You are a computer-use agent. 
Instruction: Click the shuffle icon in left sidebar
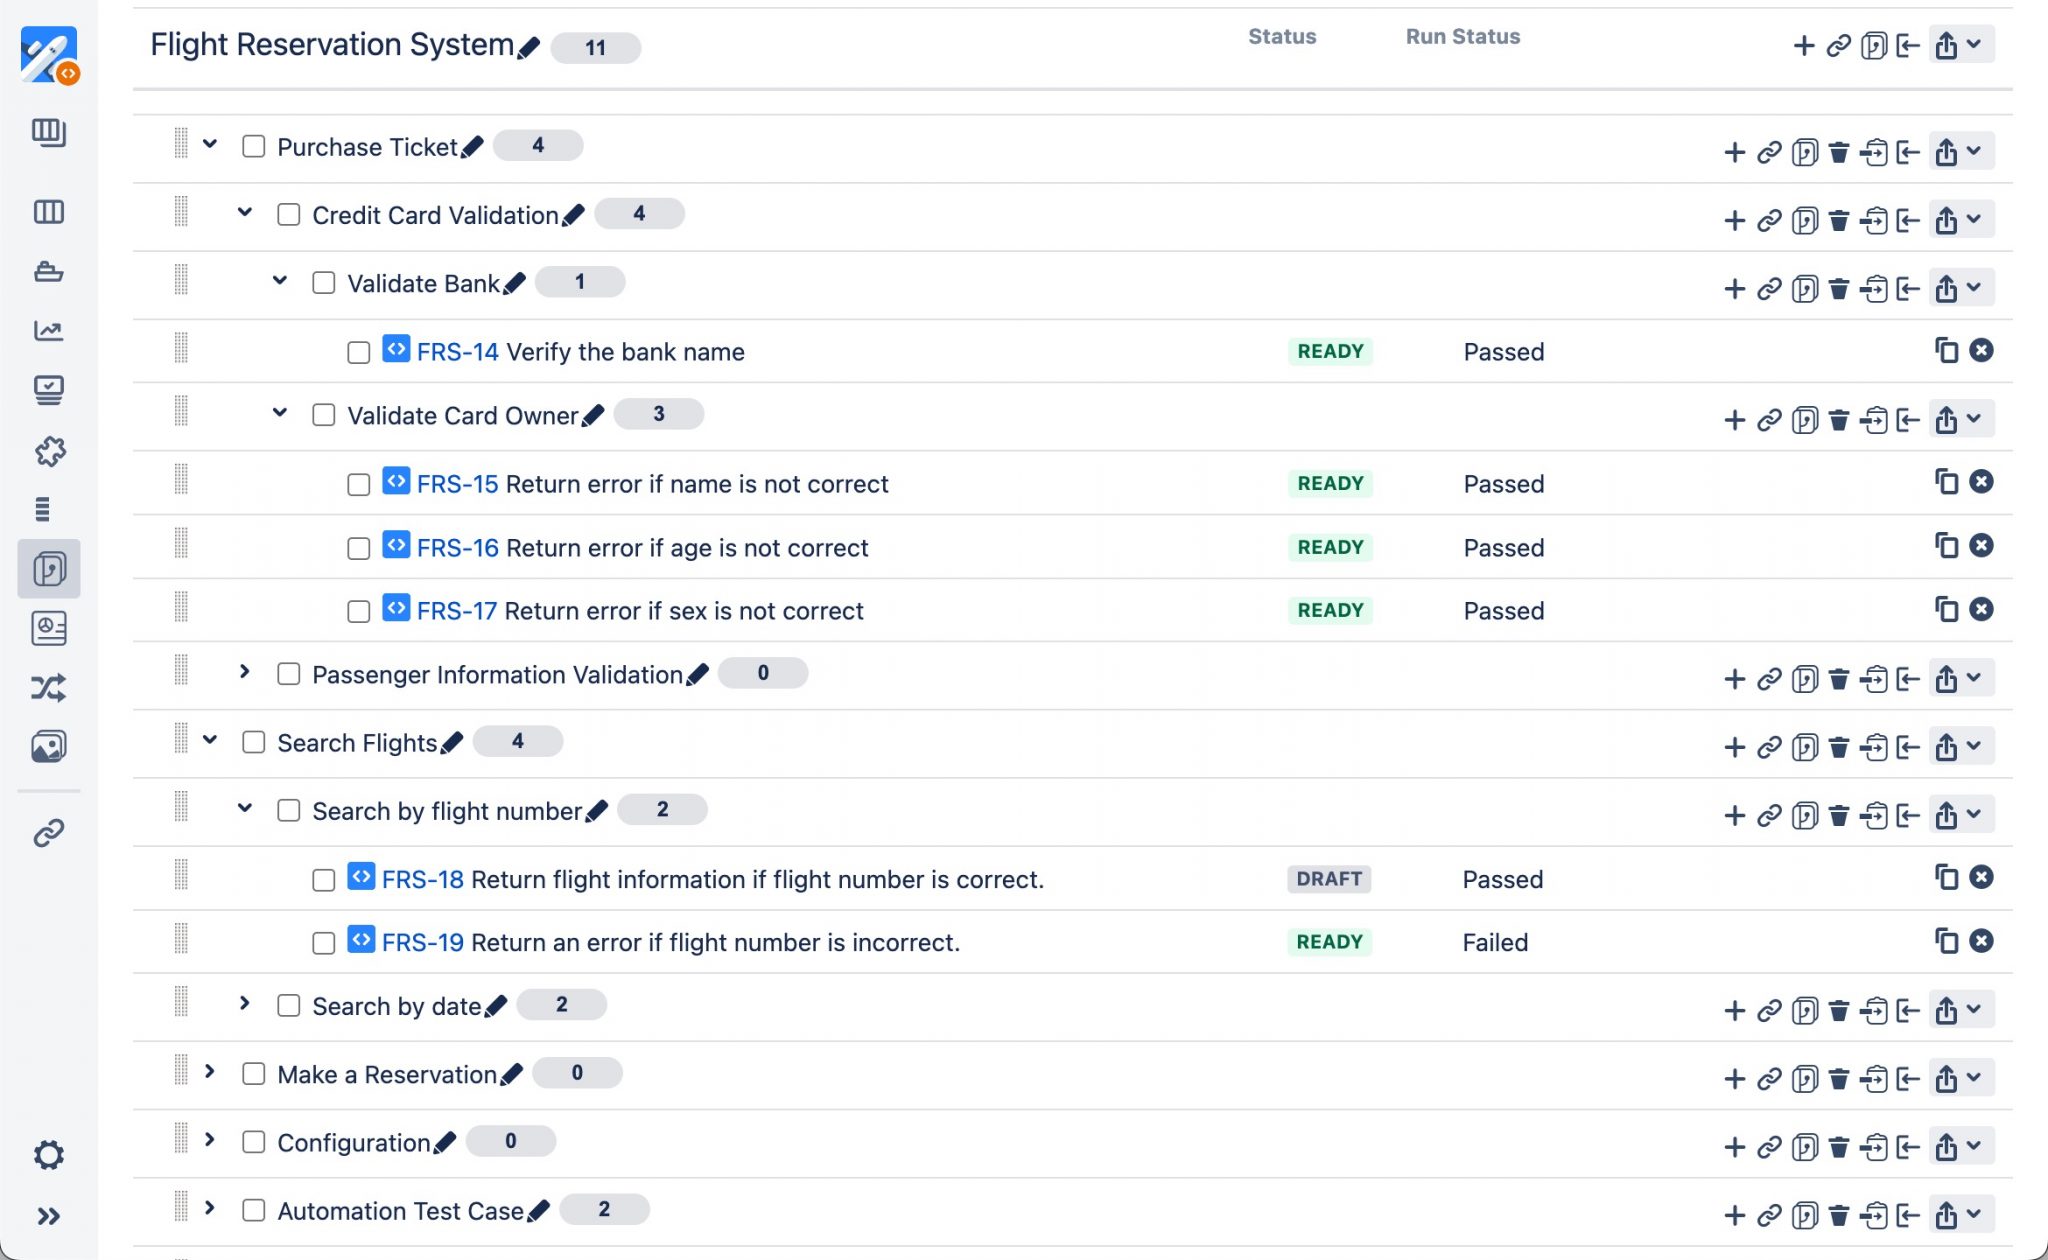pyautogui.click(x=49, y=688)
